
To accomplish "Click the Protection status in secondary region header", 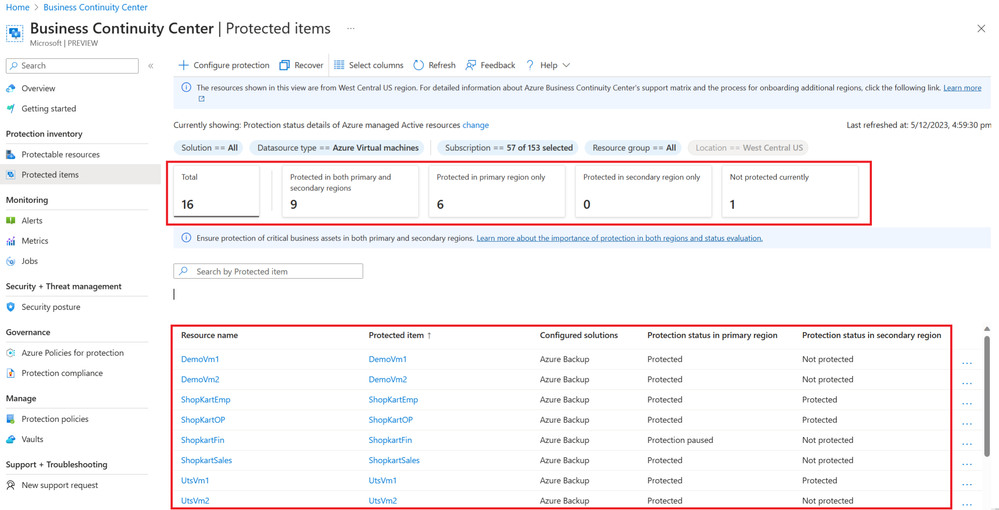I will [x=872, y=335].
